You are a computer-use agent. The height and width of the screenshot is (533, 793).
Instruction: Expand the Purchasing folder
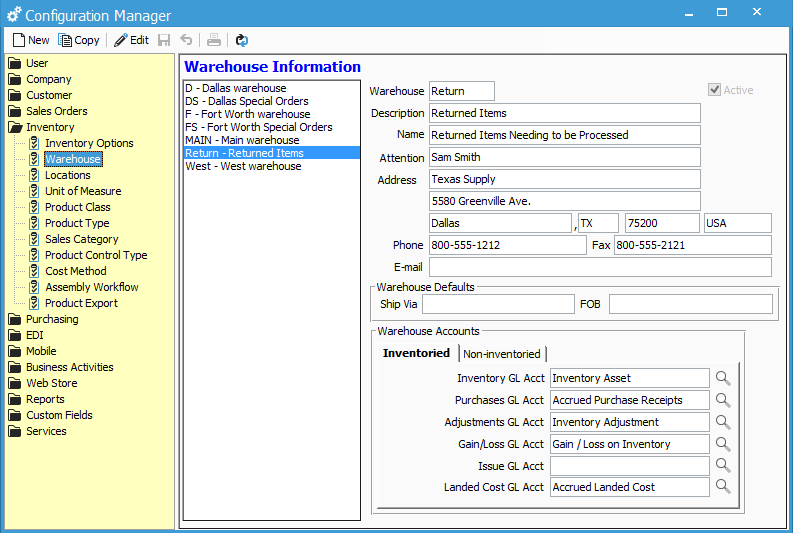coord(15,319)
